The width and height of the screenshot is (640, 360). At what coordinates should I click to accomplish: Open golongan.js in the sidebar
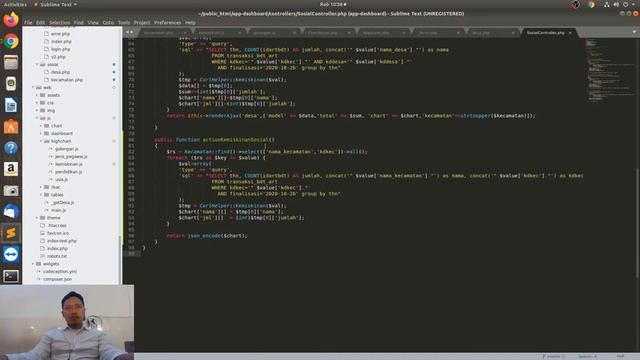[x=67, y=149]
